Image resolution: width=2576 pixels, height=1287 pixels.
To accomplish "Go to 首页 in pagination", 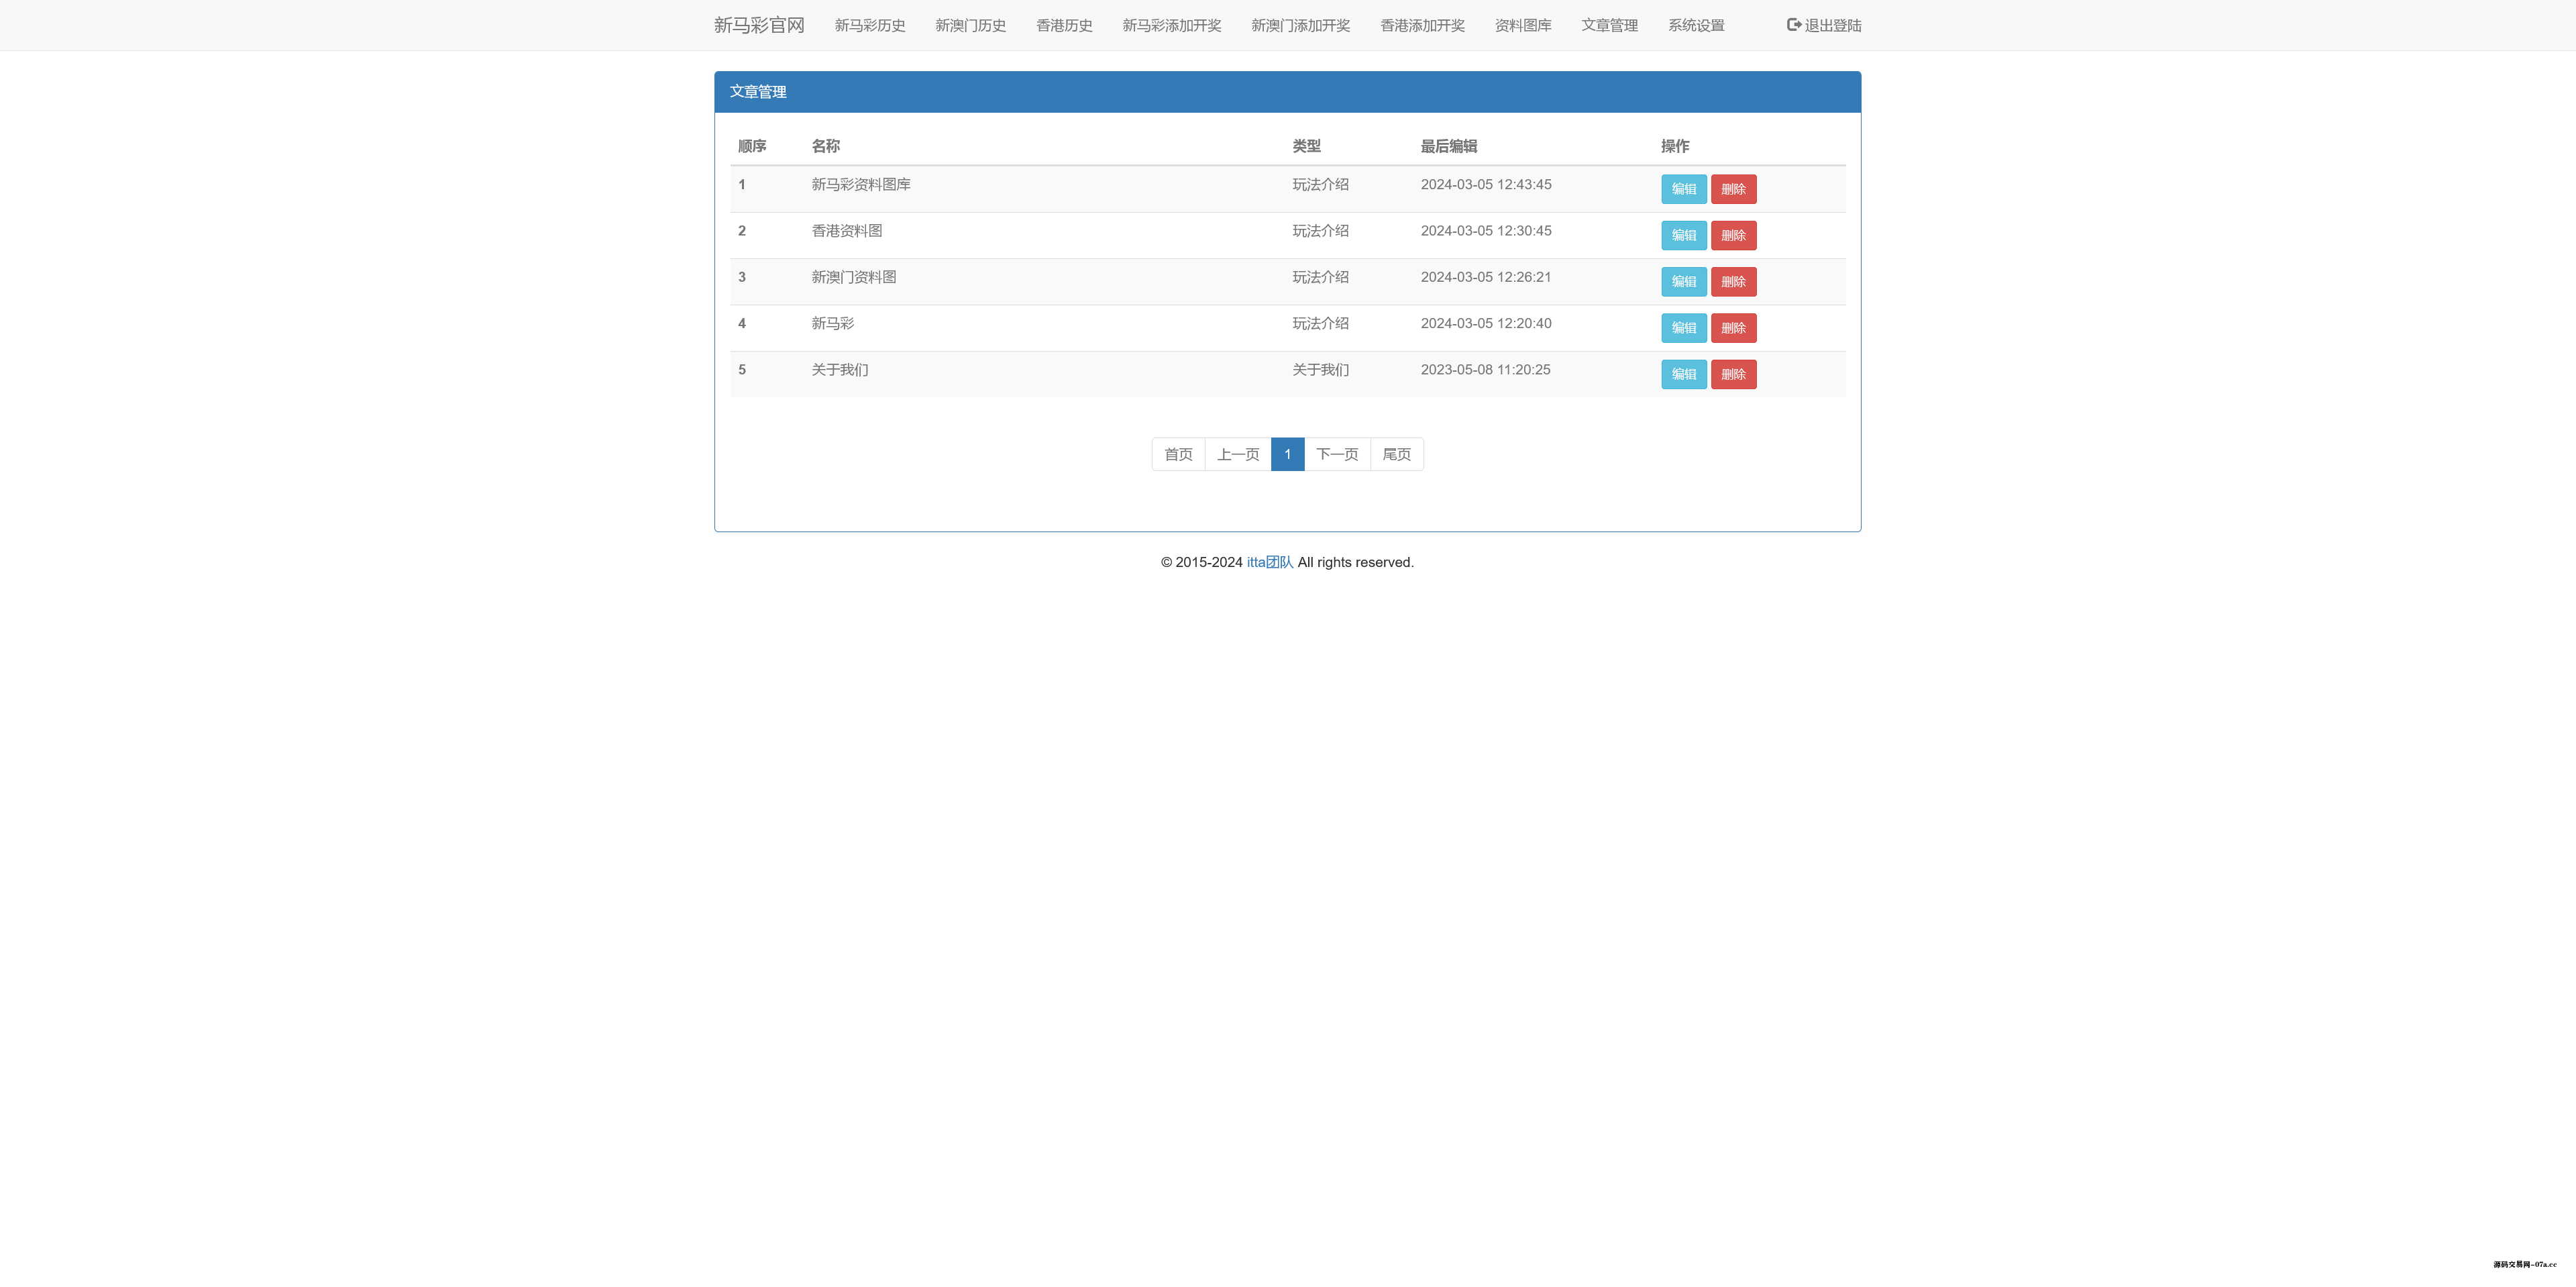I will tap(1178, 454).
